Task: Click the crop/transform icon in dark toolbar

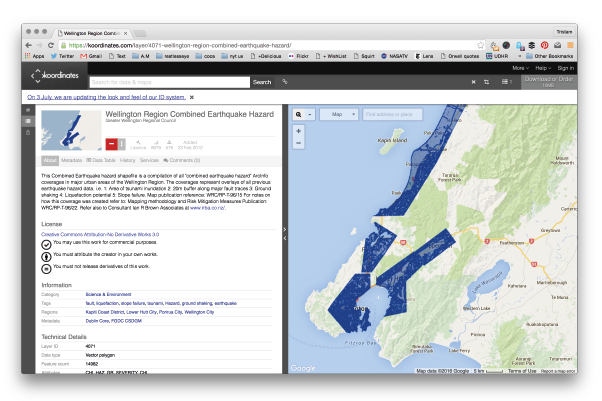Action: click(x=486, y=82)
